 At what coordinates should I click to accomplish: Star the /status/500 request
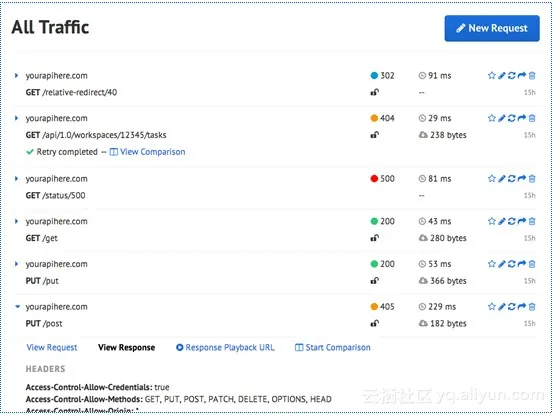491,179
